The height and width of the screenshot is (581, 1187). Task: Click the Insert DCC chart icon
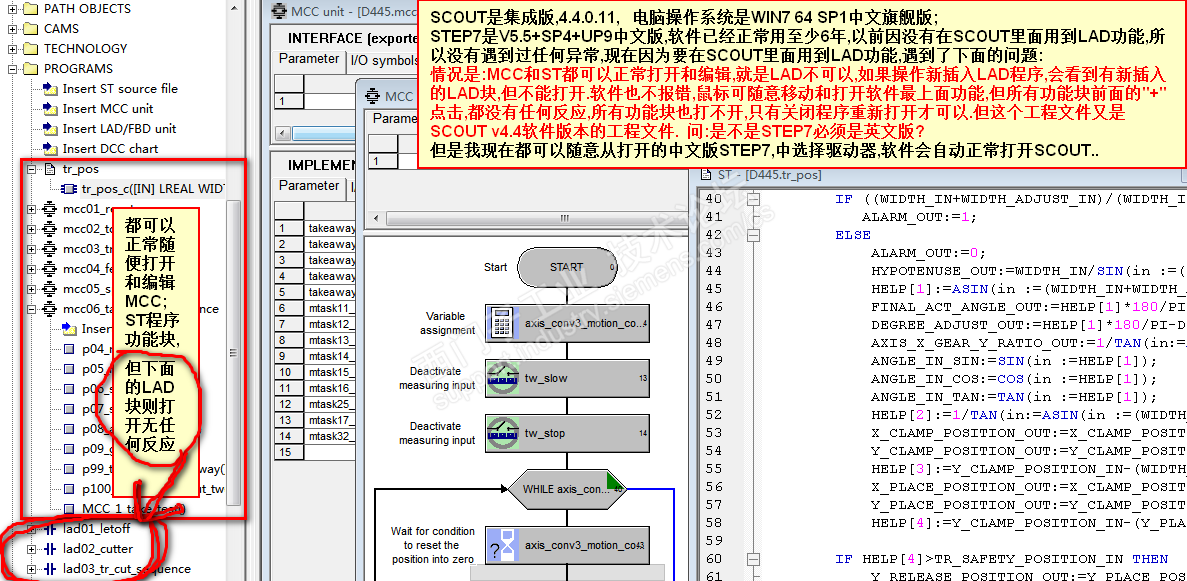click(x=51, y=148)
